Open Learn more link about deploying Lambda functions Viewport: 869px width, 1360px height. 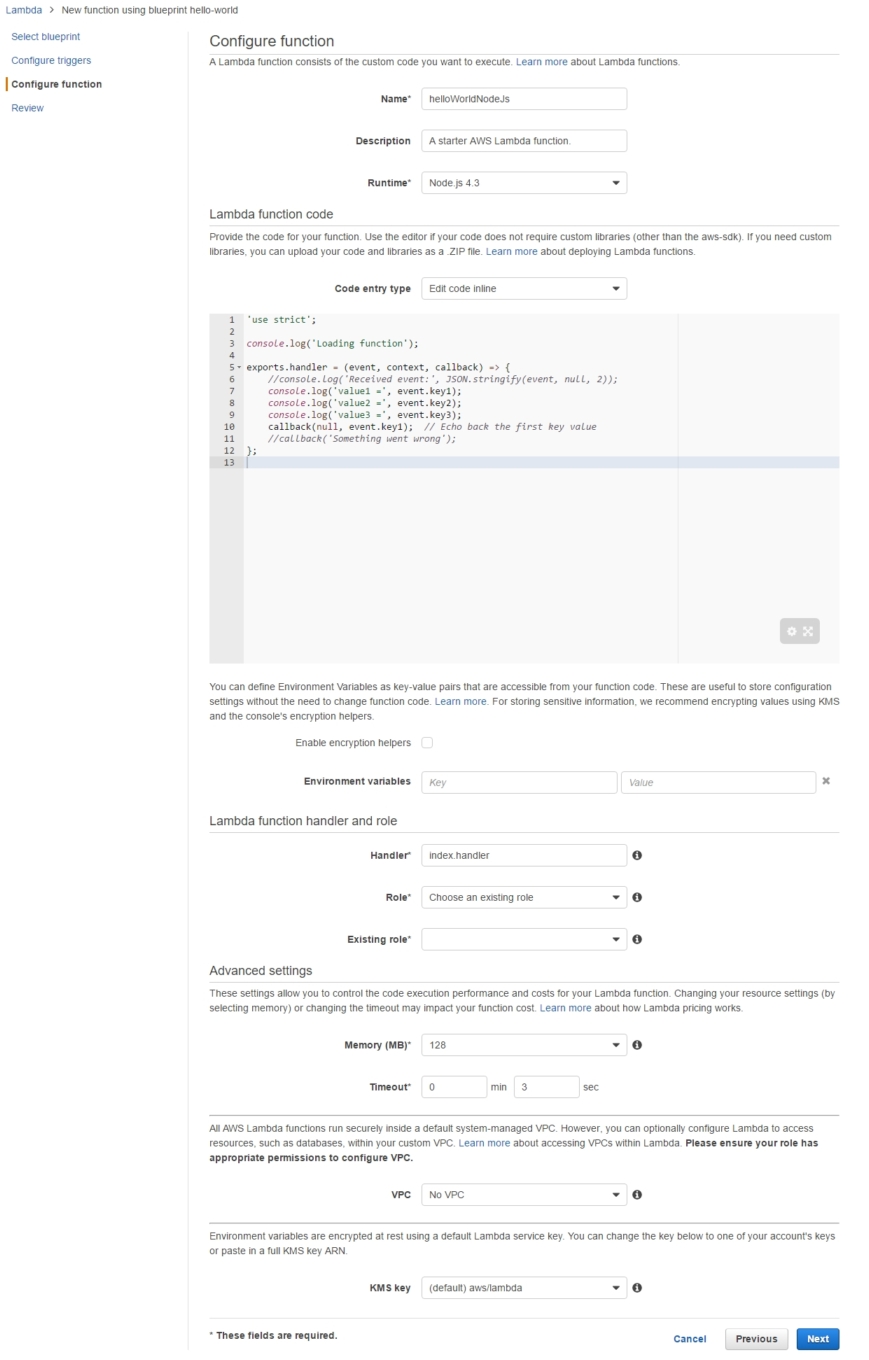coord(511,252)
